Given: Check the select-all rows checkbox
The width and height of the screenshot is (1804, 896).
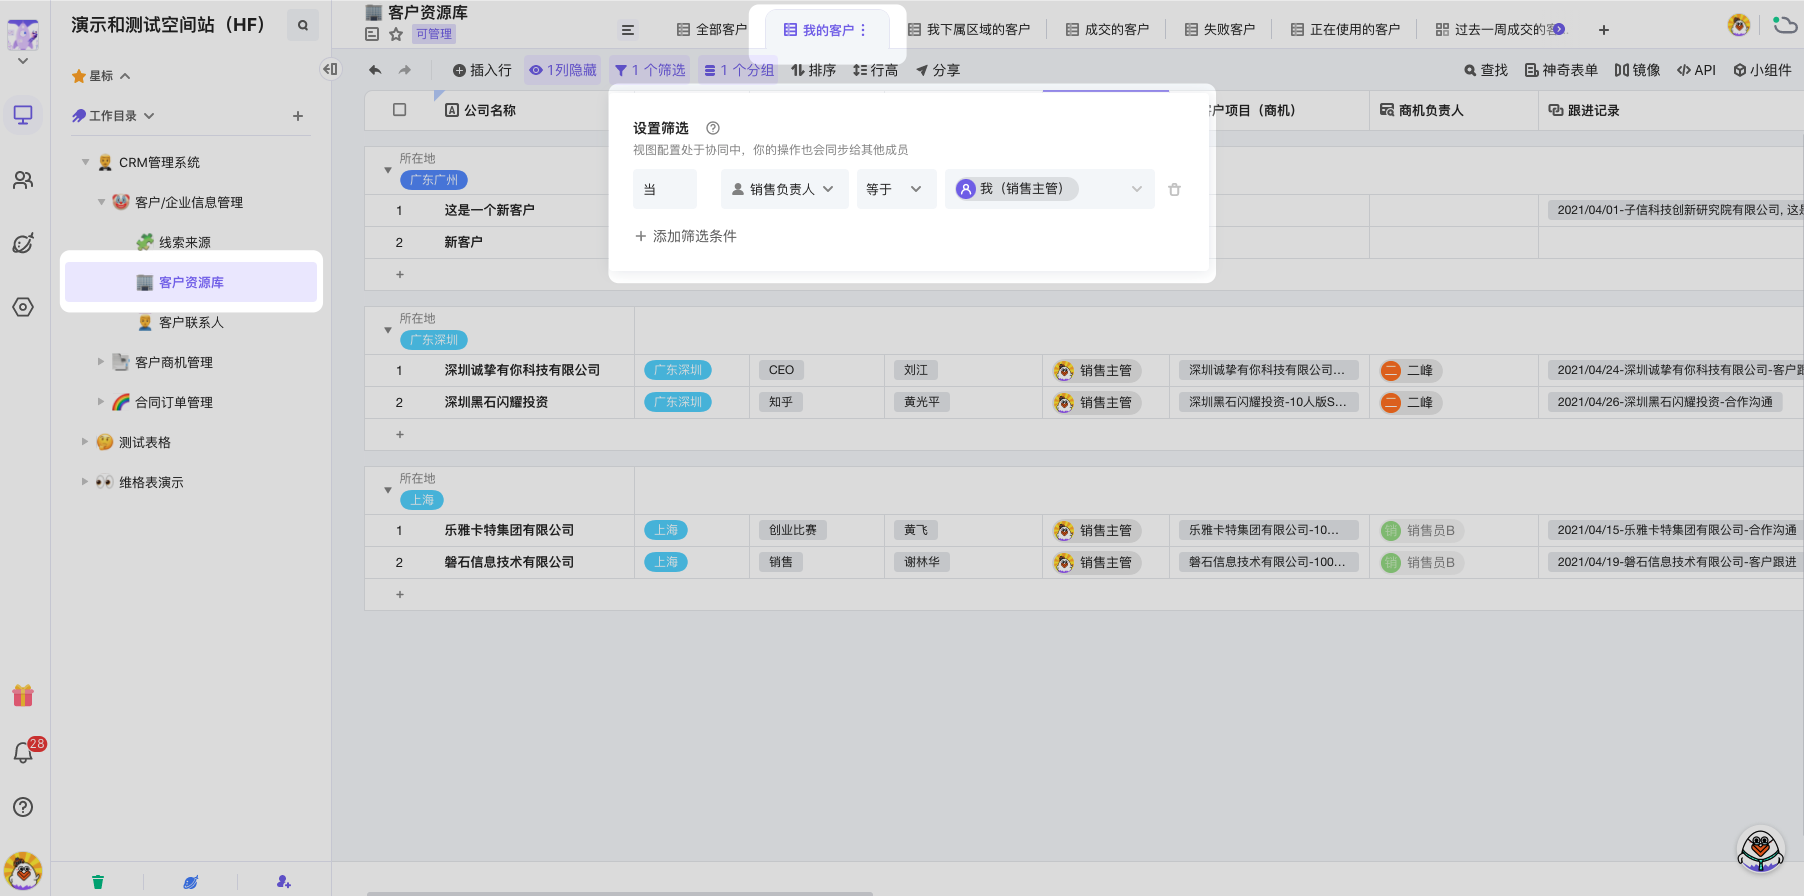Looking at the screenshot, I should 400,110.
